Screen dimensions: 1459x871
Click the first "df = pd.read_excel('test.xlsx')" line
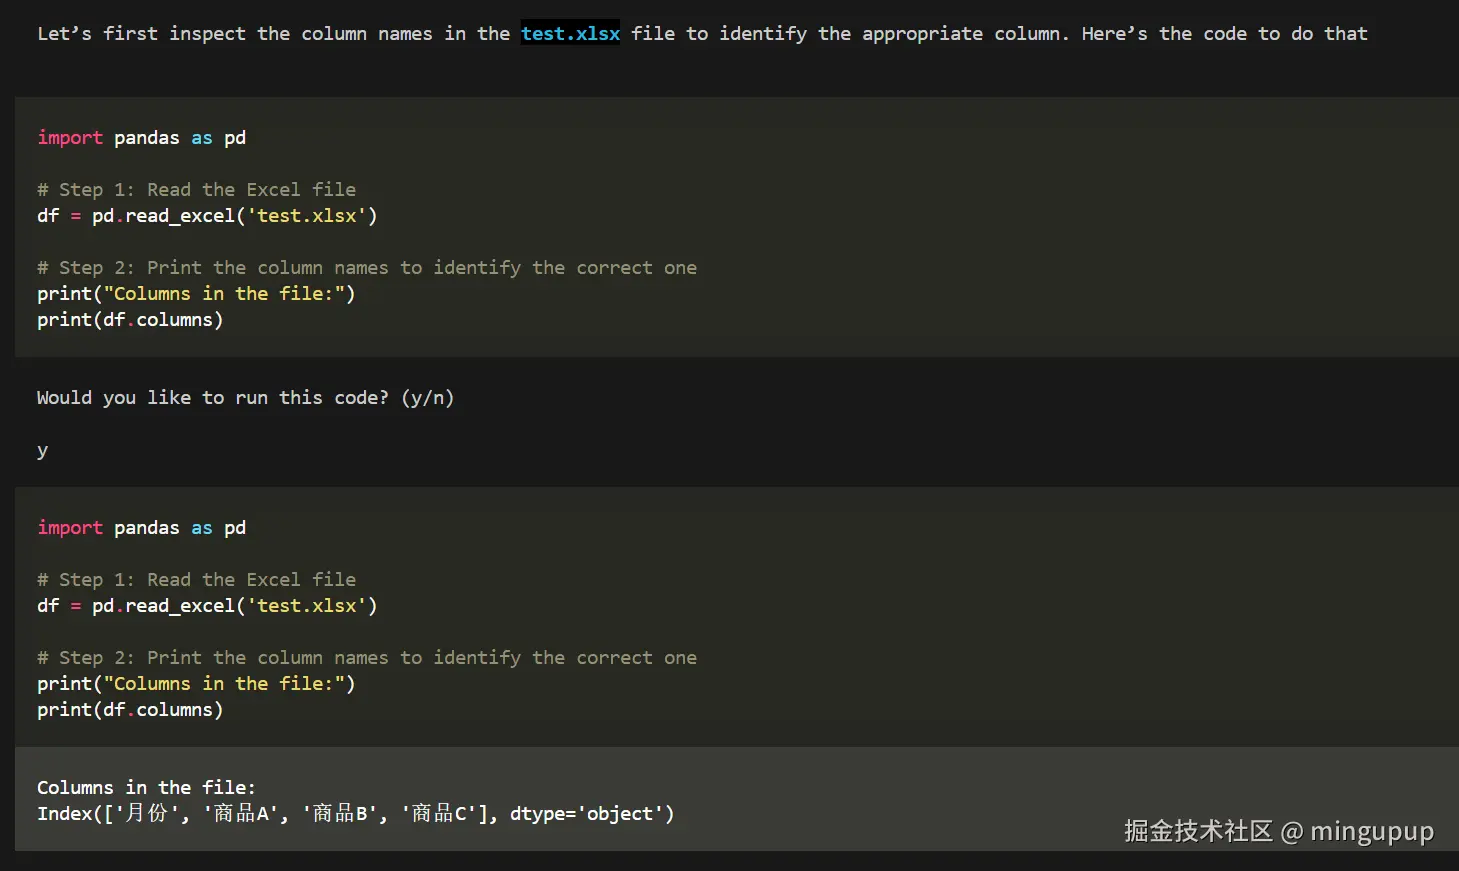[x=207, y=216]
